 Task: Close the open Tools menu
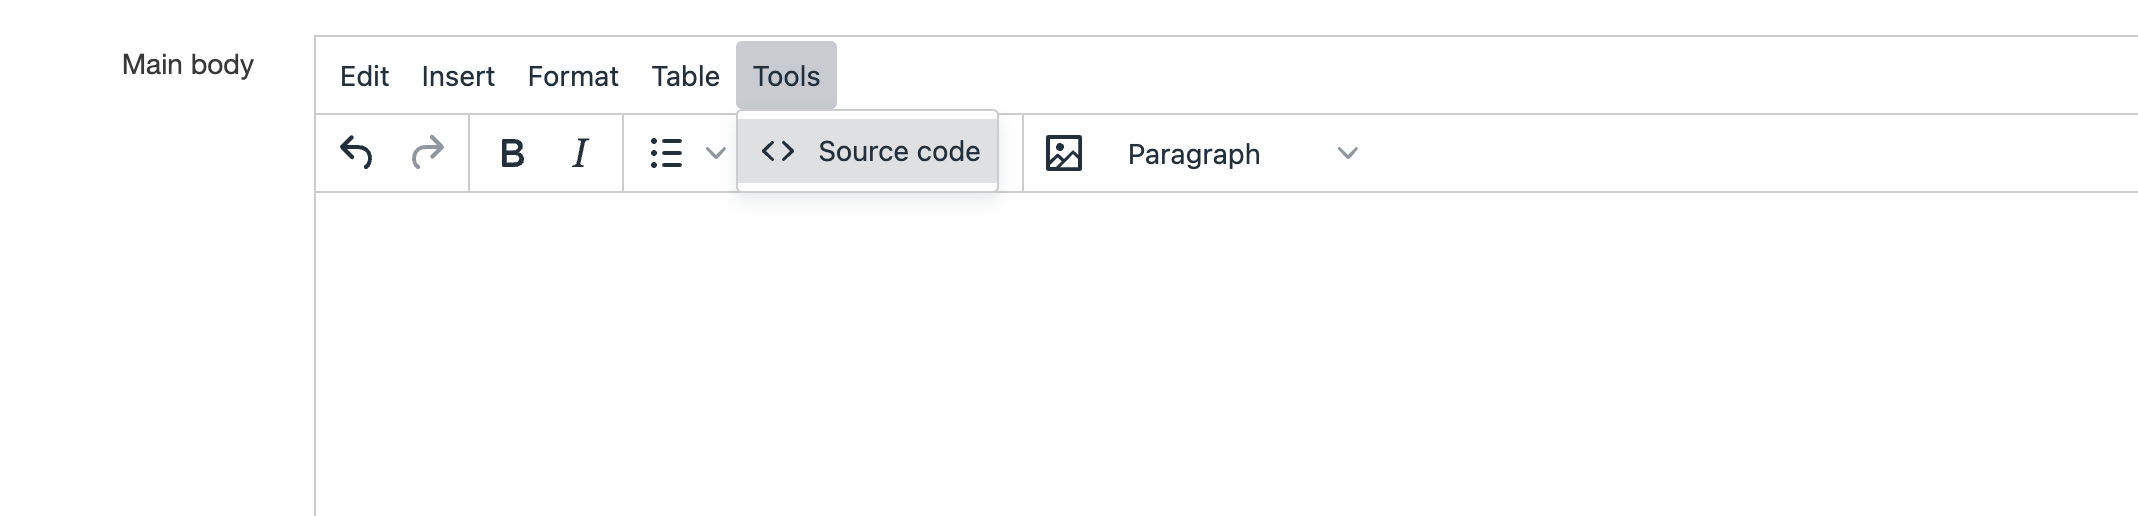click(x=786, y=76)
